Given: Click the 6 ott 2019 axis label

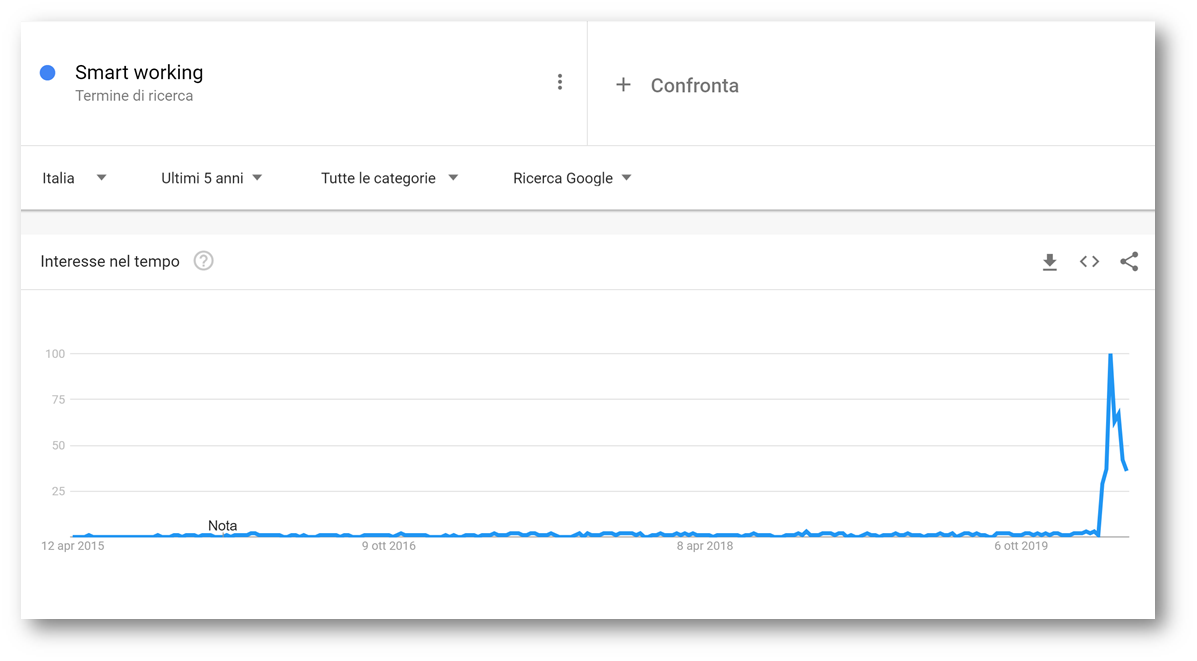Looking at the screenshot, I should click(1021, 546).
